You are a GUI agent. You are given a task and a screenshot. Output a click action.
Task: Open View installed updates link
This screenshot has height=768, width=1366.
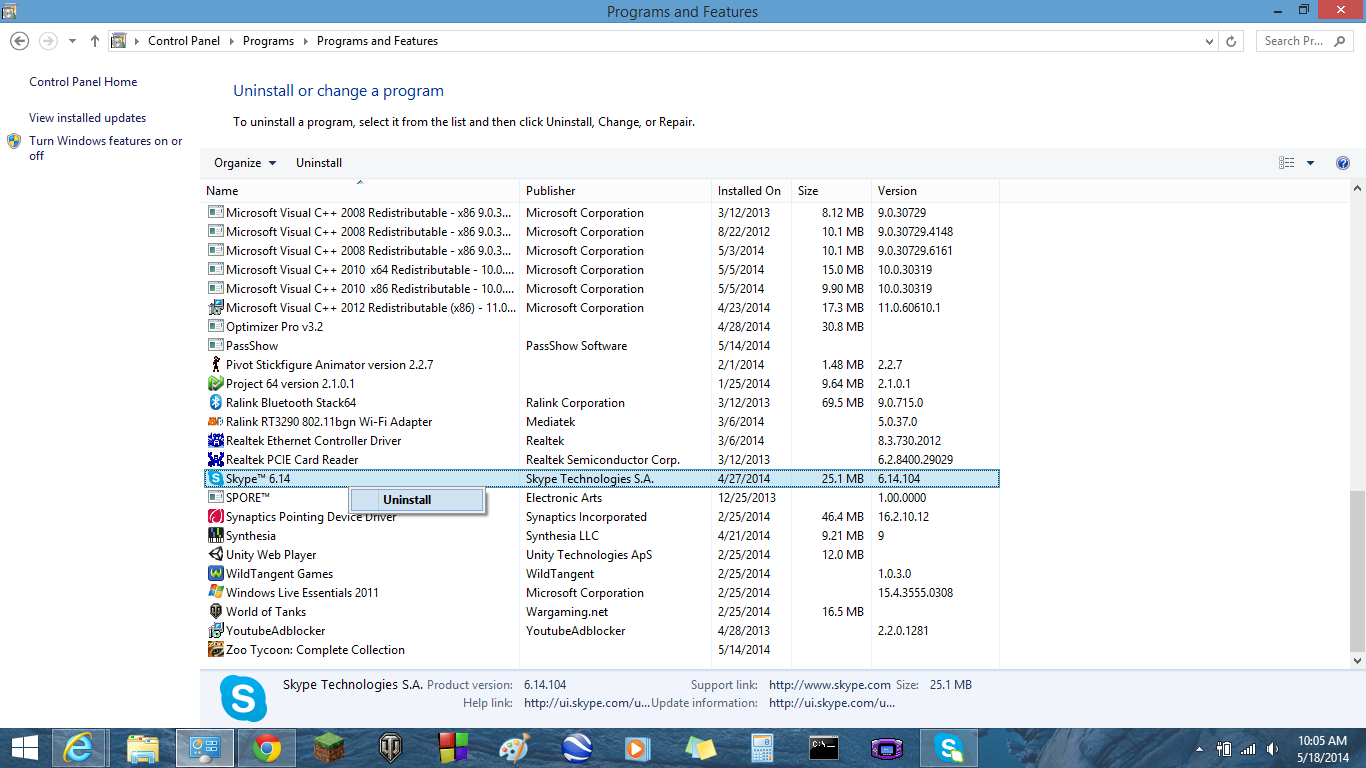point(87,118)
